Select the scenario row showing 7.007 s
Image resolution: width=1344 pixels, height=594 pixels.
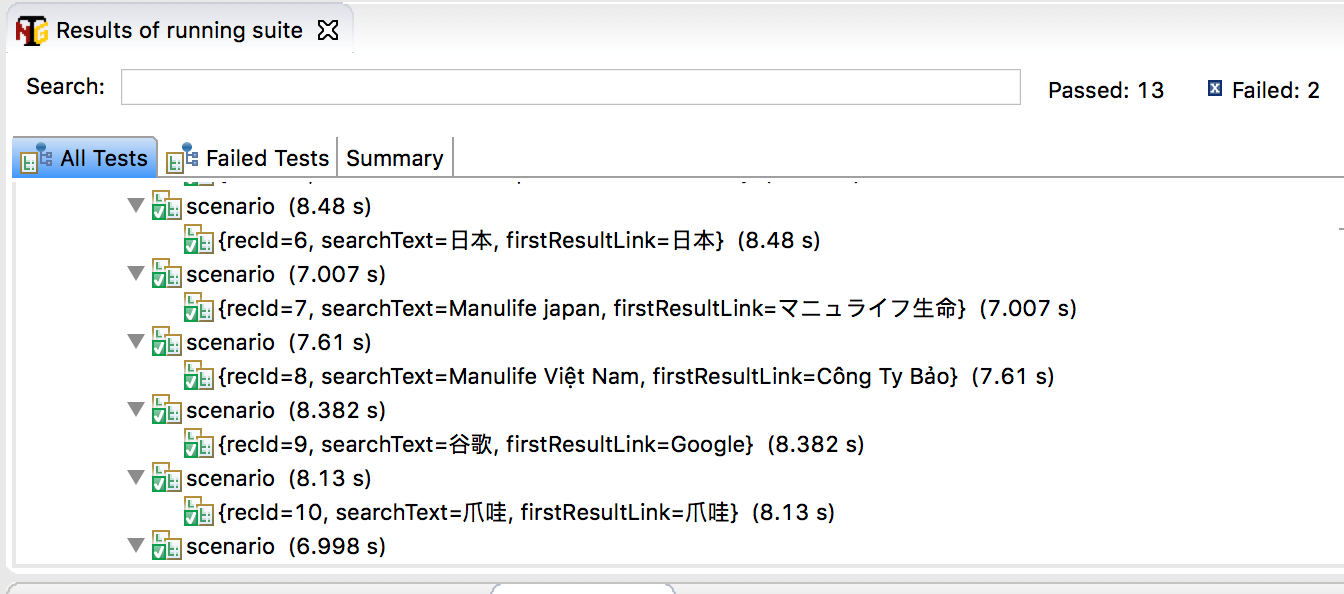(x=260, y=274)
